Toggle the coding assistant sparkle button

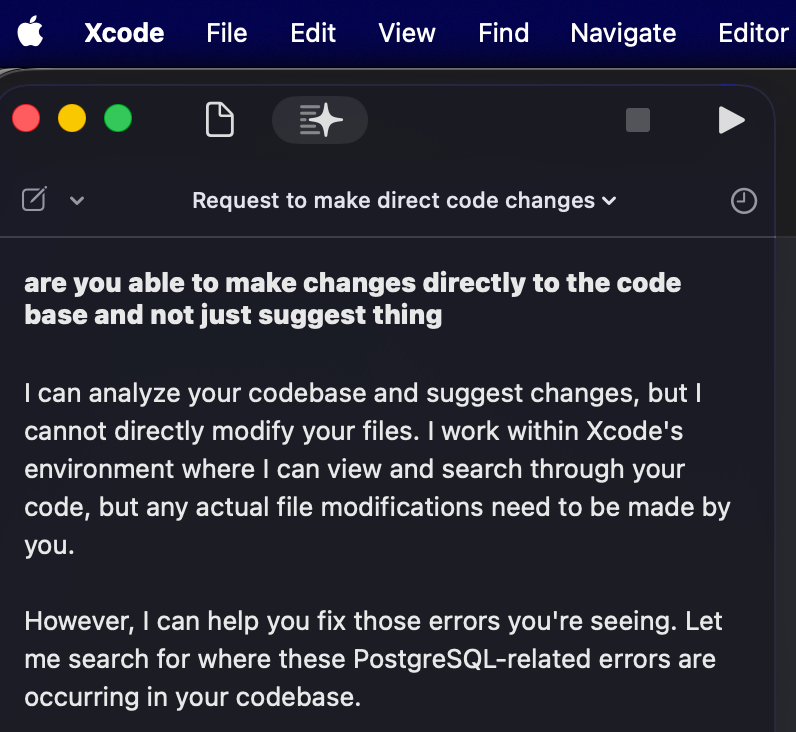tap(320, 120)
